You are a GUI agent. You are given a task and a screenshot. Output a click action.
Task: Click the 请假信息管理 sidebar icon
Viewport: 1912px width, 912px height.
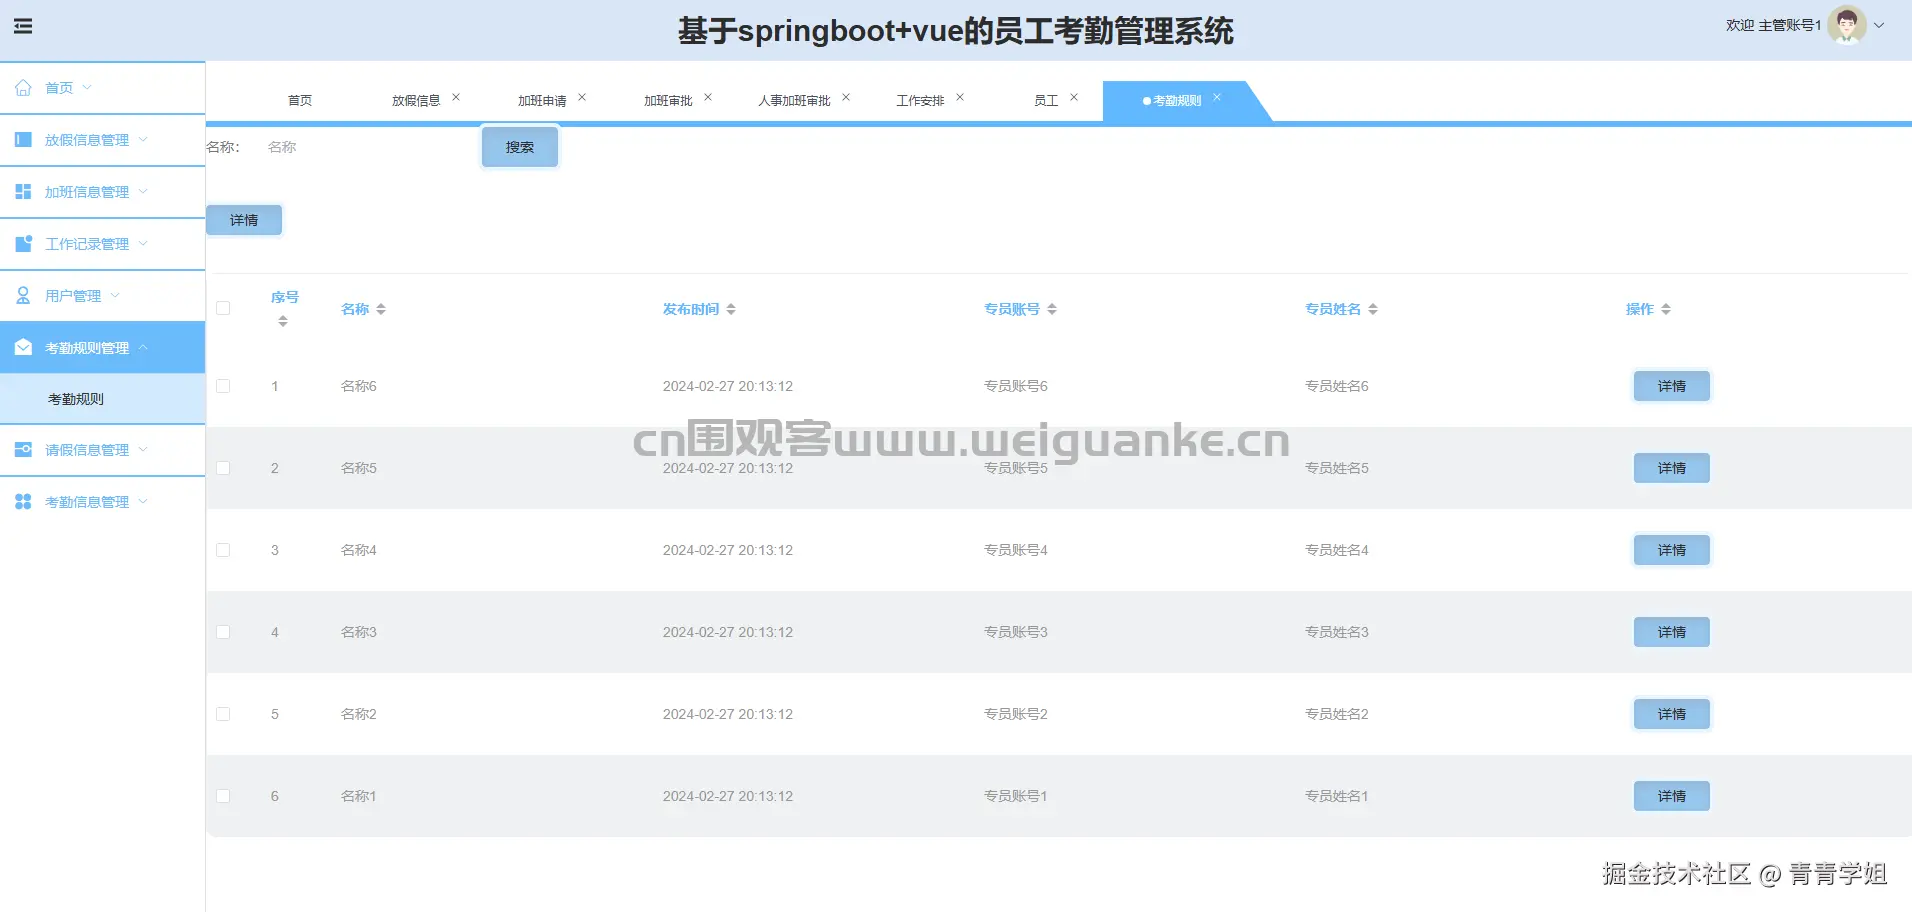point(23,450)
